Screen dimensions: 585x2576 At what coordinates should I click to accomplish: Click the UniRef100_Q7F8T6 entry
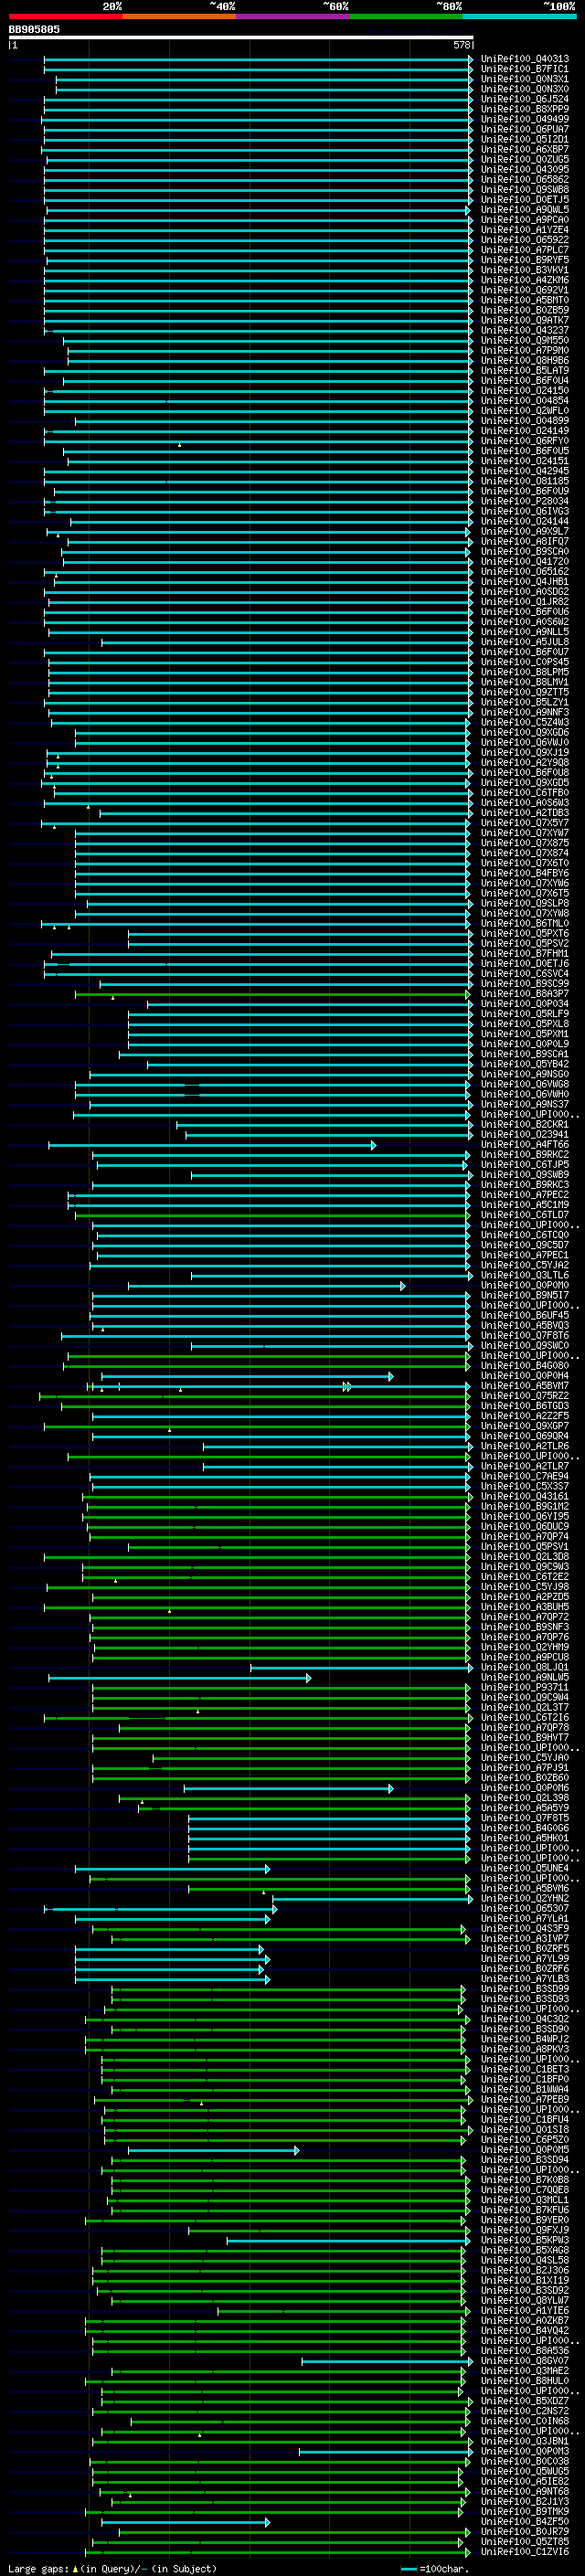point(525,1335)
